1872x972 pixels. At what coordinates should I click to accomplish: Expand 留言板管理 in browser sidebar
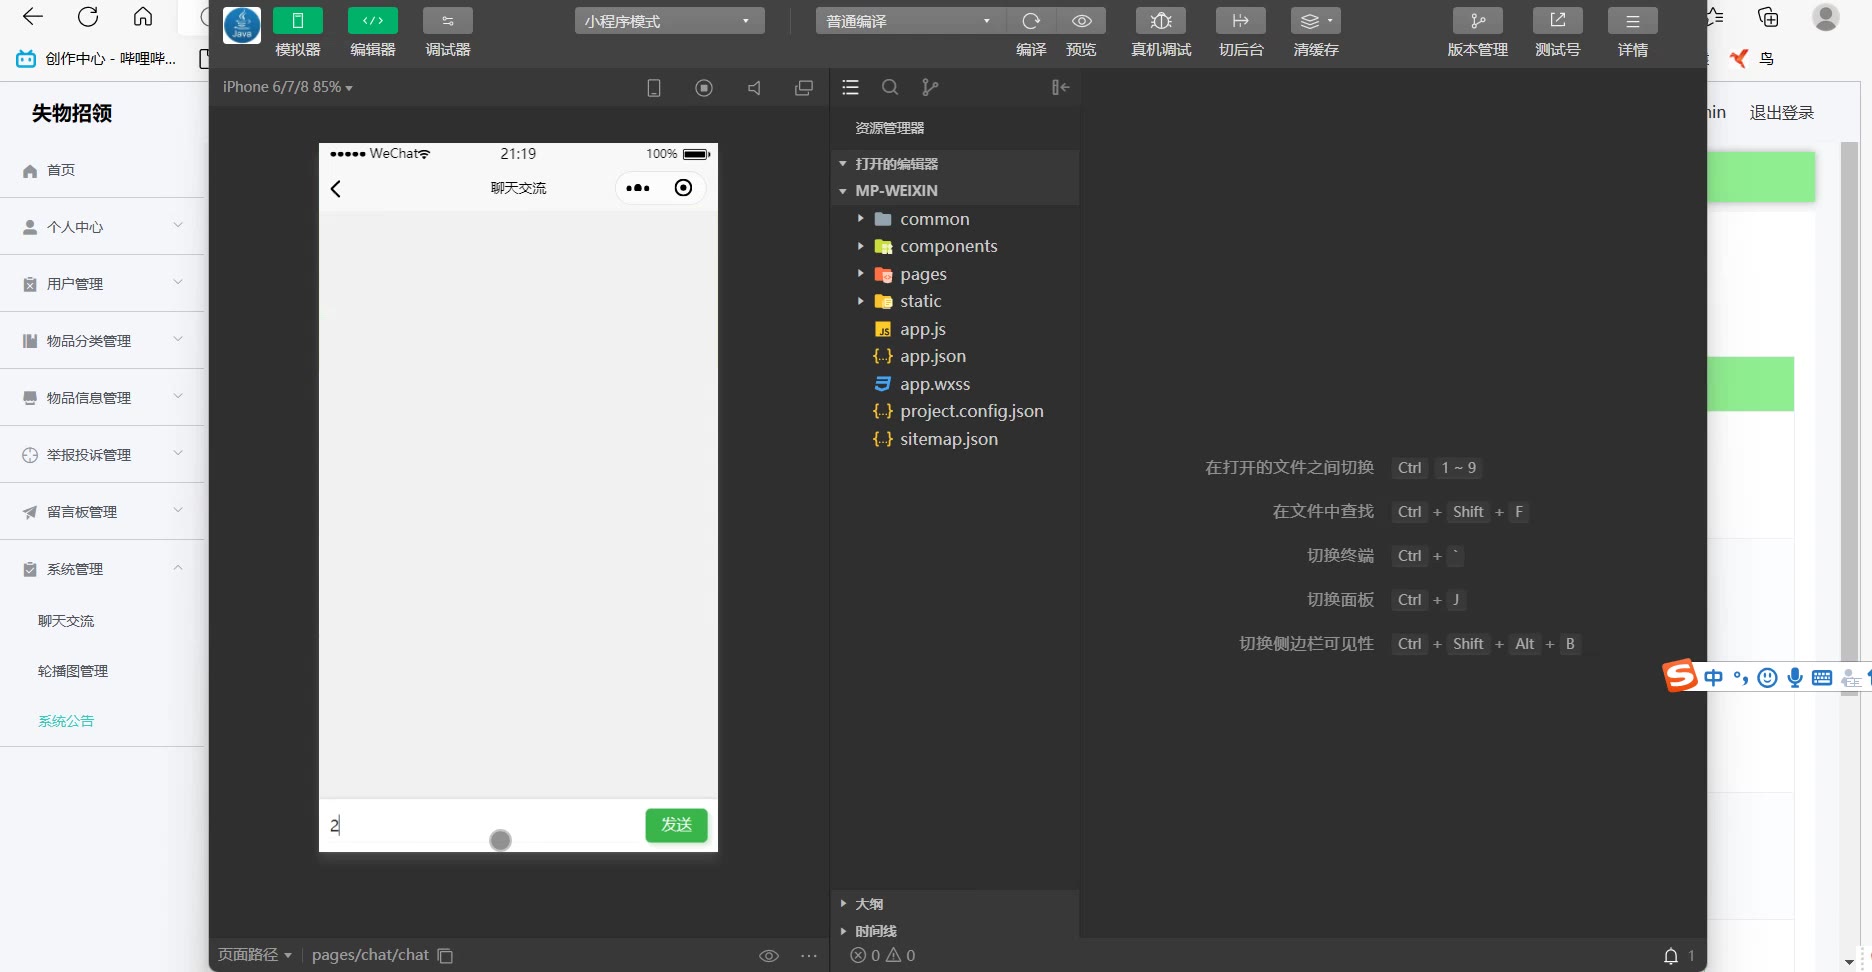pos(102,512)
